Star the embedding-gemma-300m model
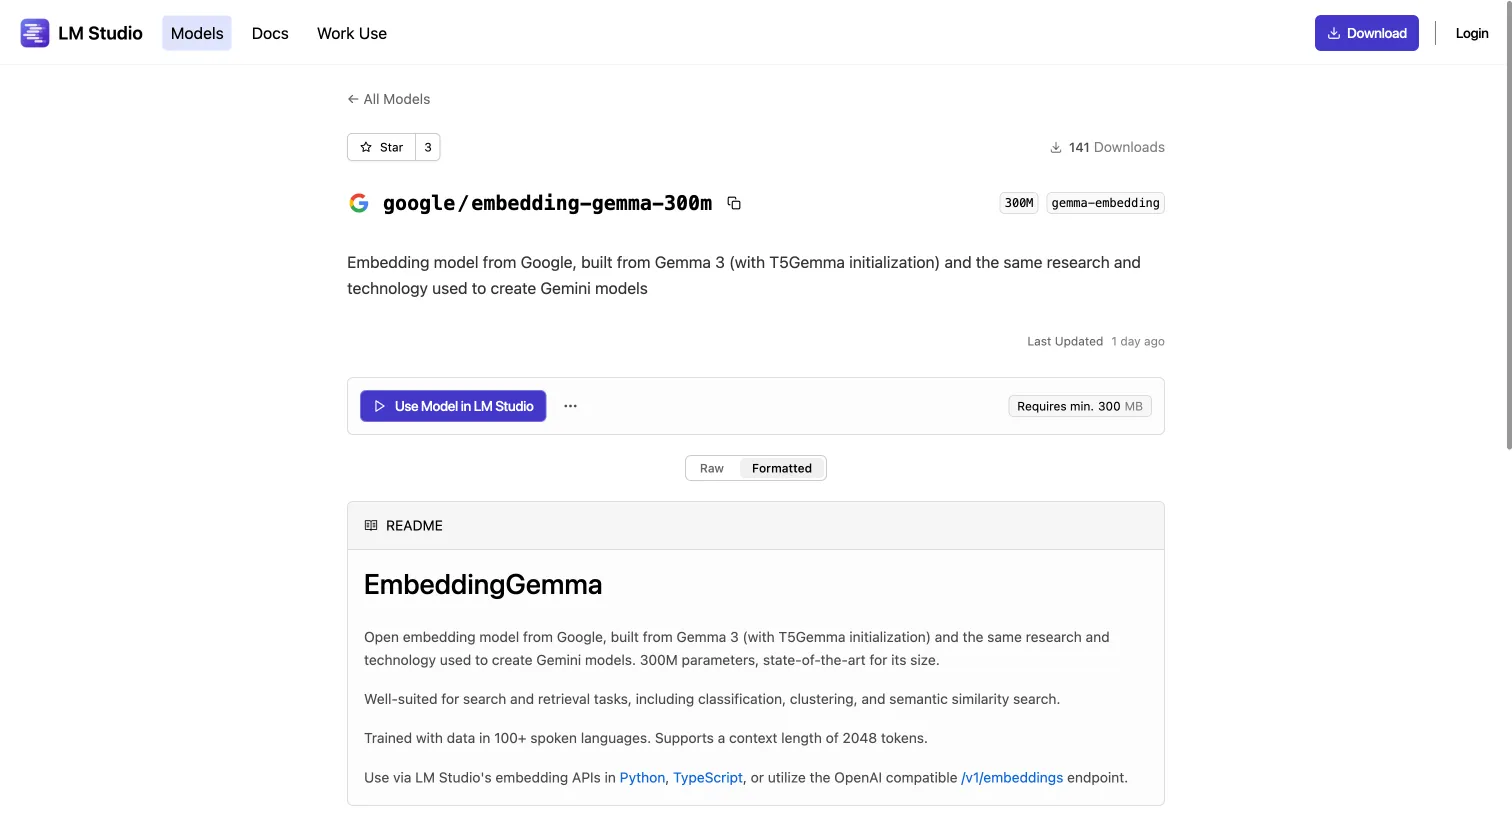This screenshot has width=1512, height=823. point(381,147)
